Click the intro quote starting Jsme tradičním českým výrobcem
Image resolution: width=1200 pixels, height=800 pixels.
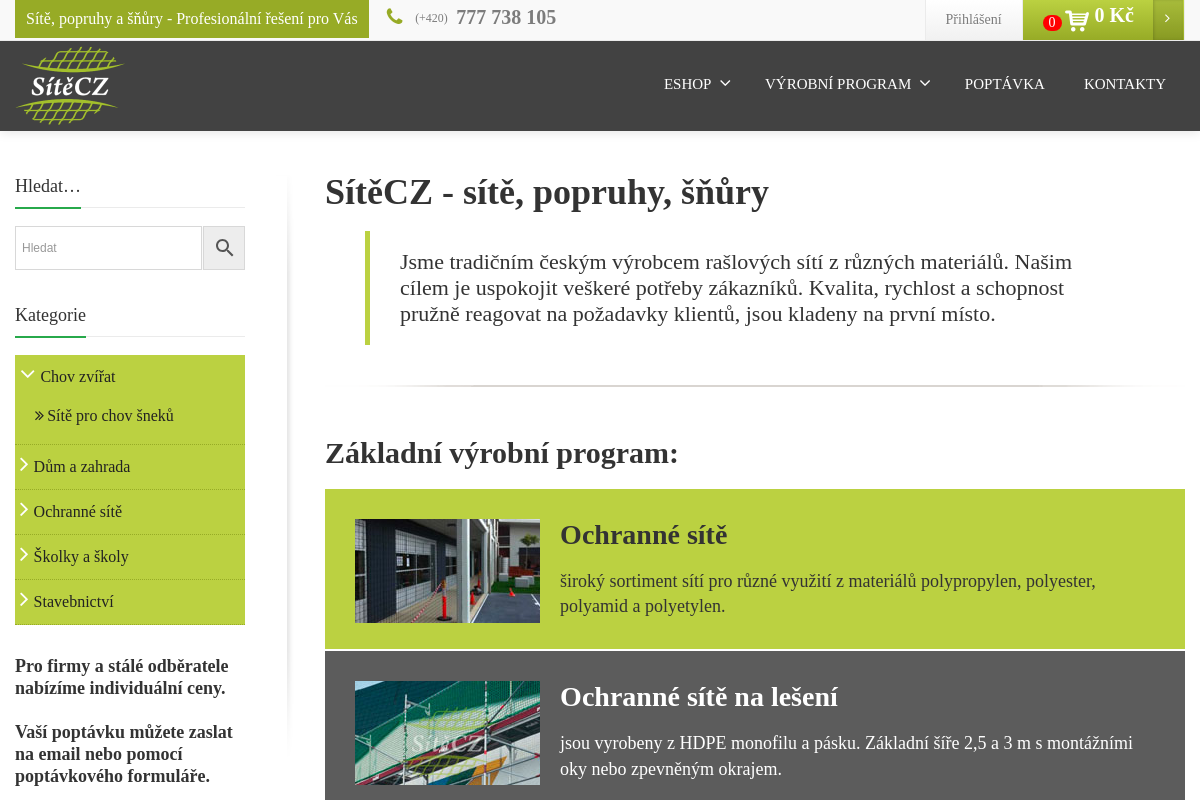[736, 288]
